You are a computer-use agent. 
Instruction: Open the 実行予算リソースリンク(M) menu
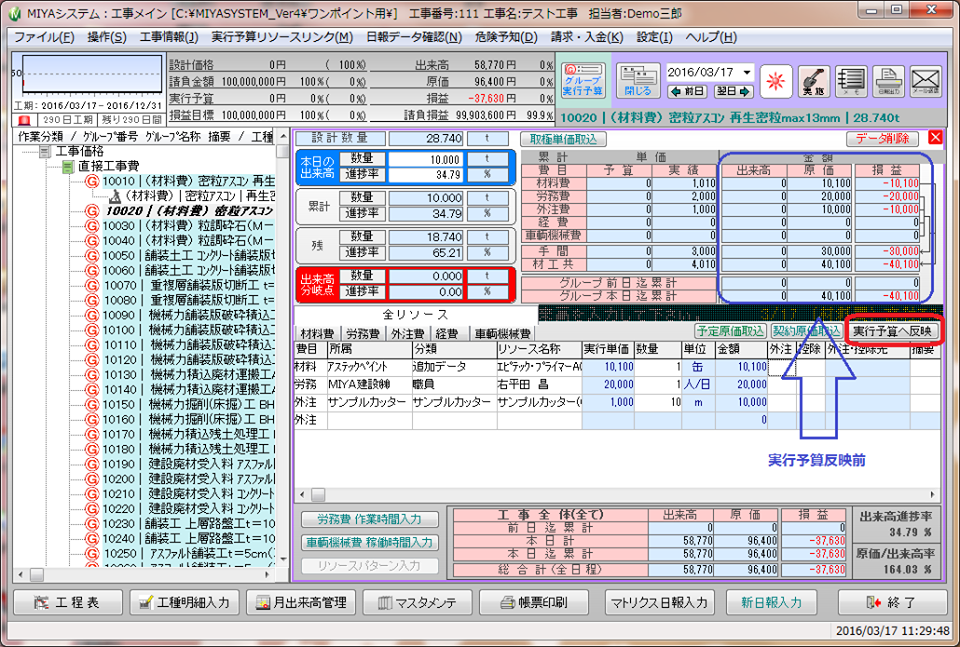click(282, 37)
